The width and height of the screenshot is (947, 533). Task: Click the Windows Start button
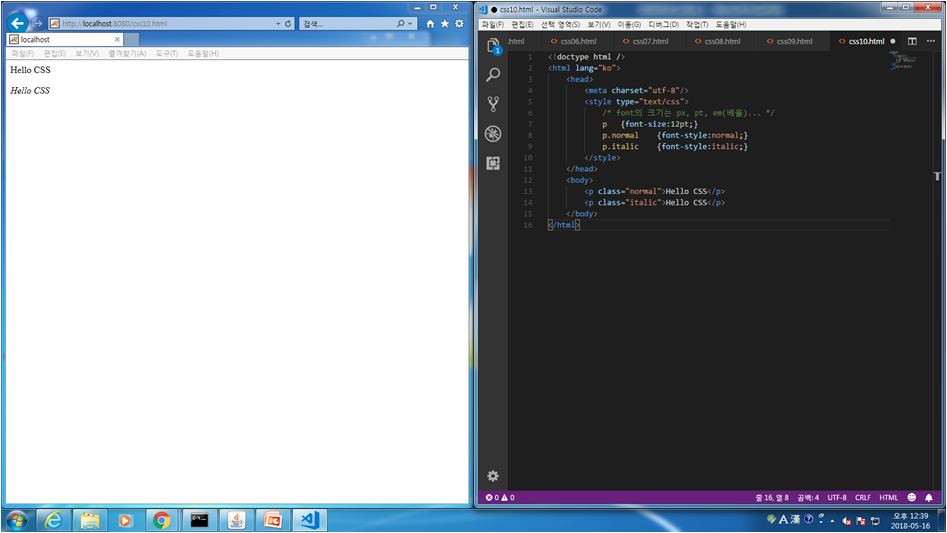(x=17, y=520)
